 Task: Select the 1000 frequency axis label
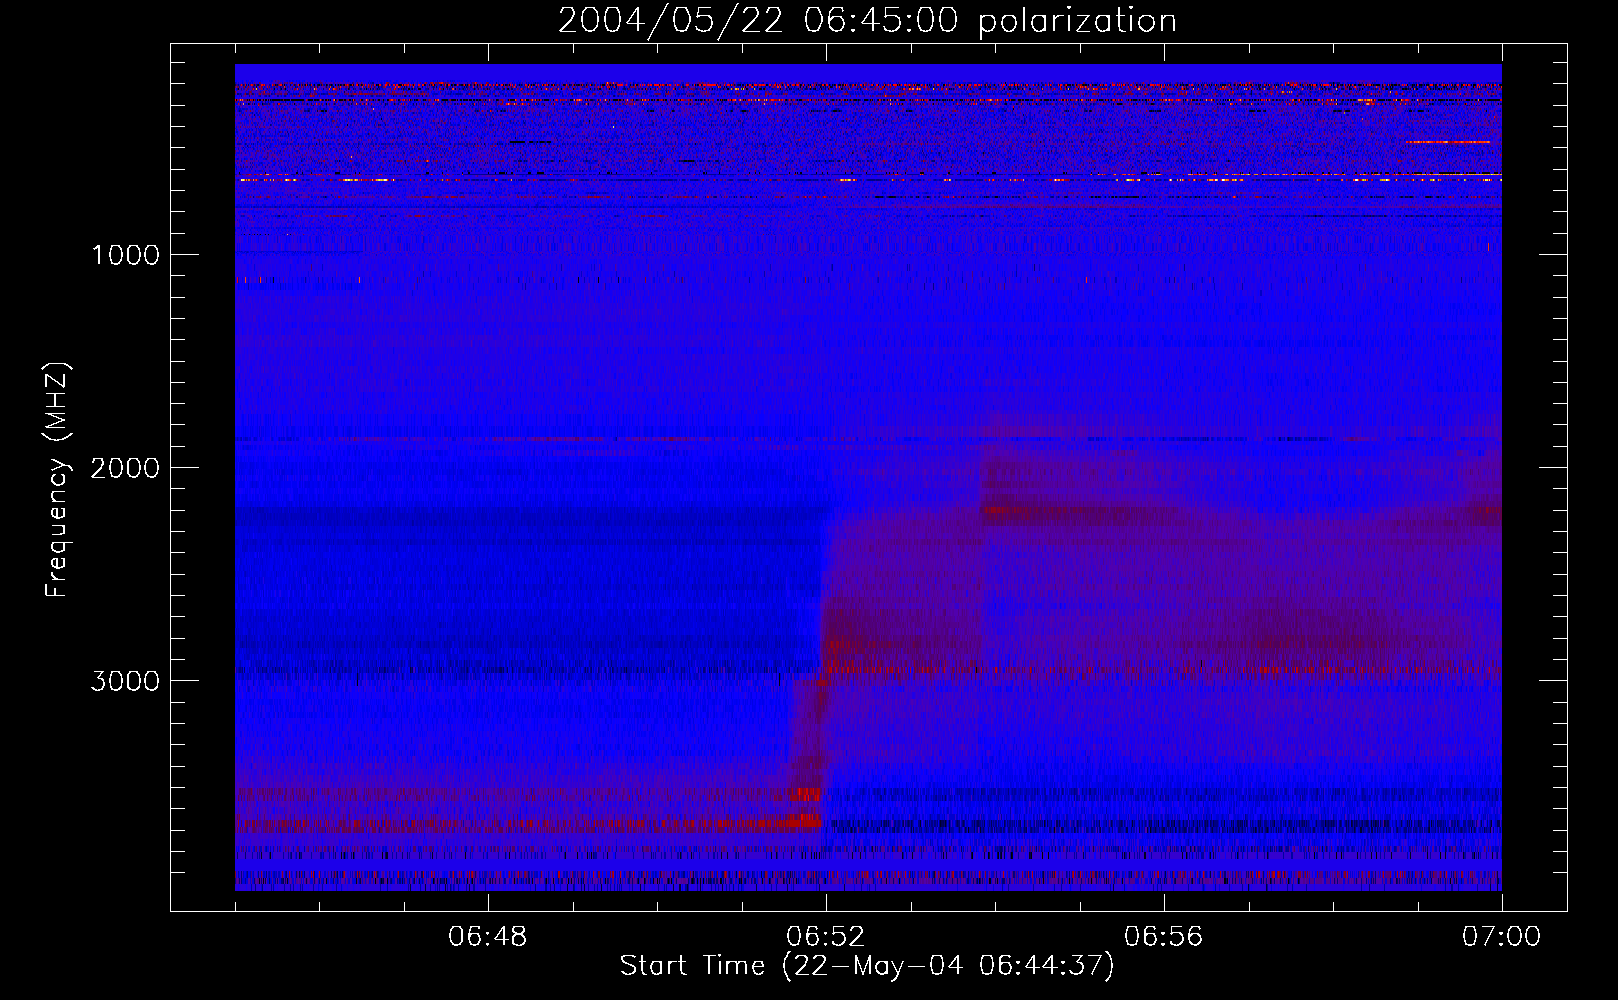(x=125, y=255)
